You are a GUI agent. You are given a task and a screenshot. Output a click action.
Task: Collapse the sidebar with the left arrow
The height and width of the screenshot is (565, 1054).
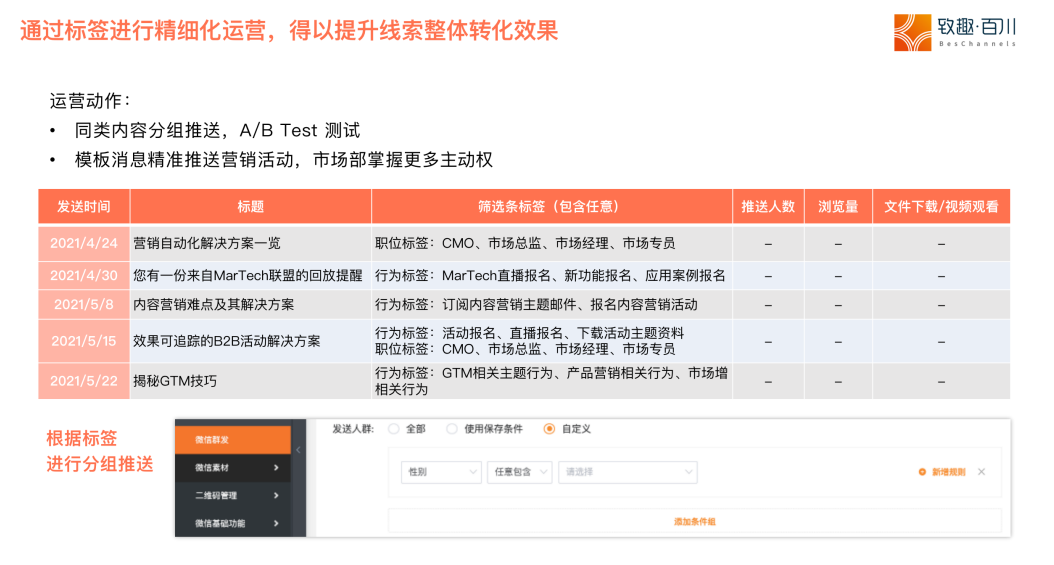(298, 450)
